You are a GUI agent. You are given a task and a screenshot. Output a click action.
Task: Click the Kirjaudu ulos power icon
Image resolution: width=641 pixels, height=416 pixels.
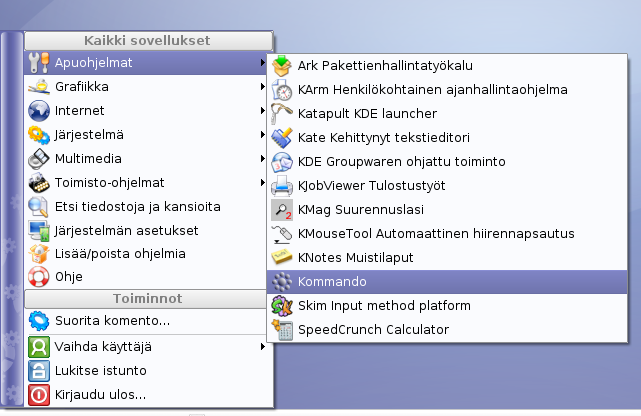pyautogui.click(x=39, y=395)
